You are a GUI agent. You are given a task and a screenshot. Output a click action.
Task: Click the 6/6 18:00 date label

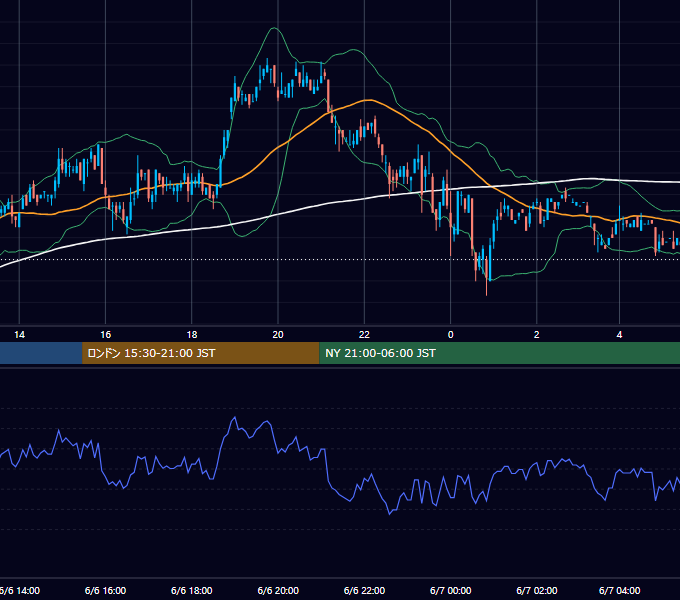pyautogui.click(x=192, y=591)
